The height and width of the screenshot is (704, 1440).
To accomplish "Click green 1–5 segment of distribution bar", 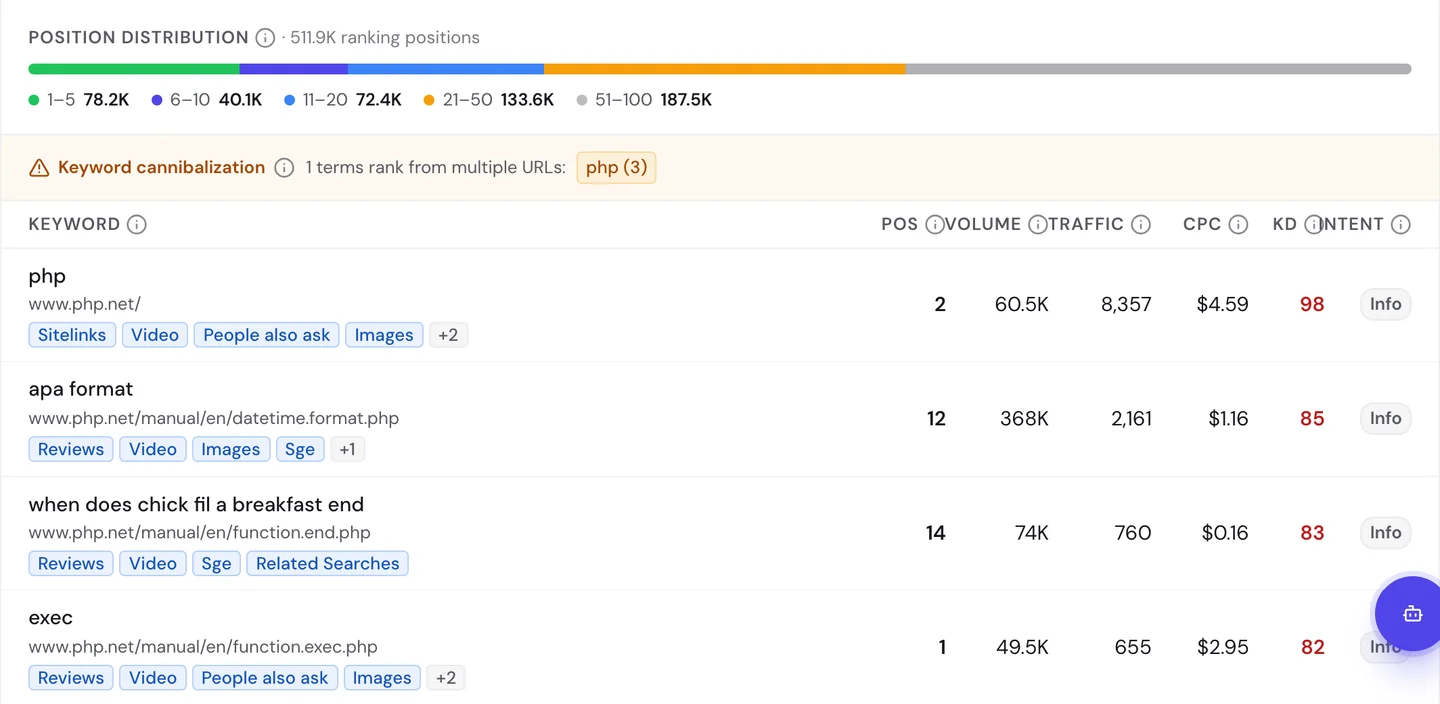I will pos(134,69).
